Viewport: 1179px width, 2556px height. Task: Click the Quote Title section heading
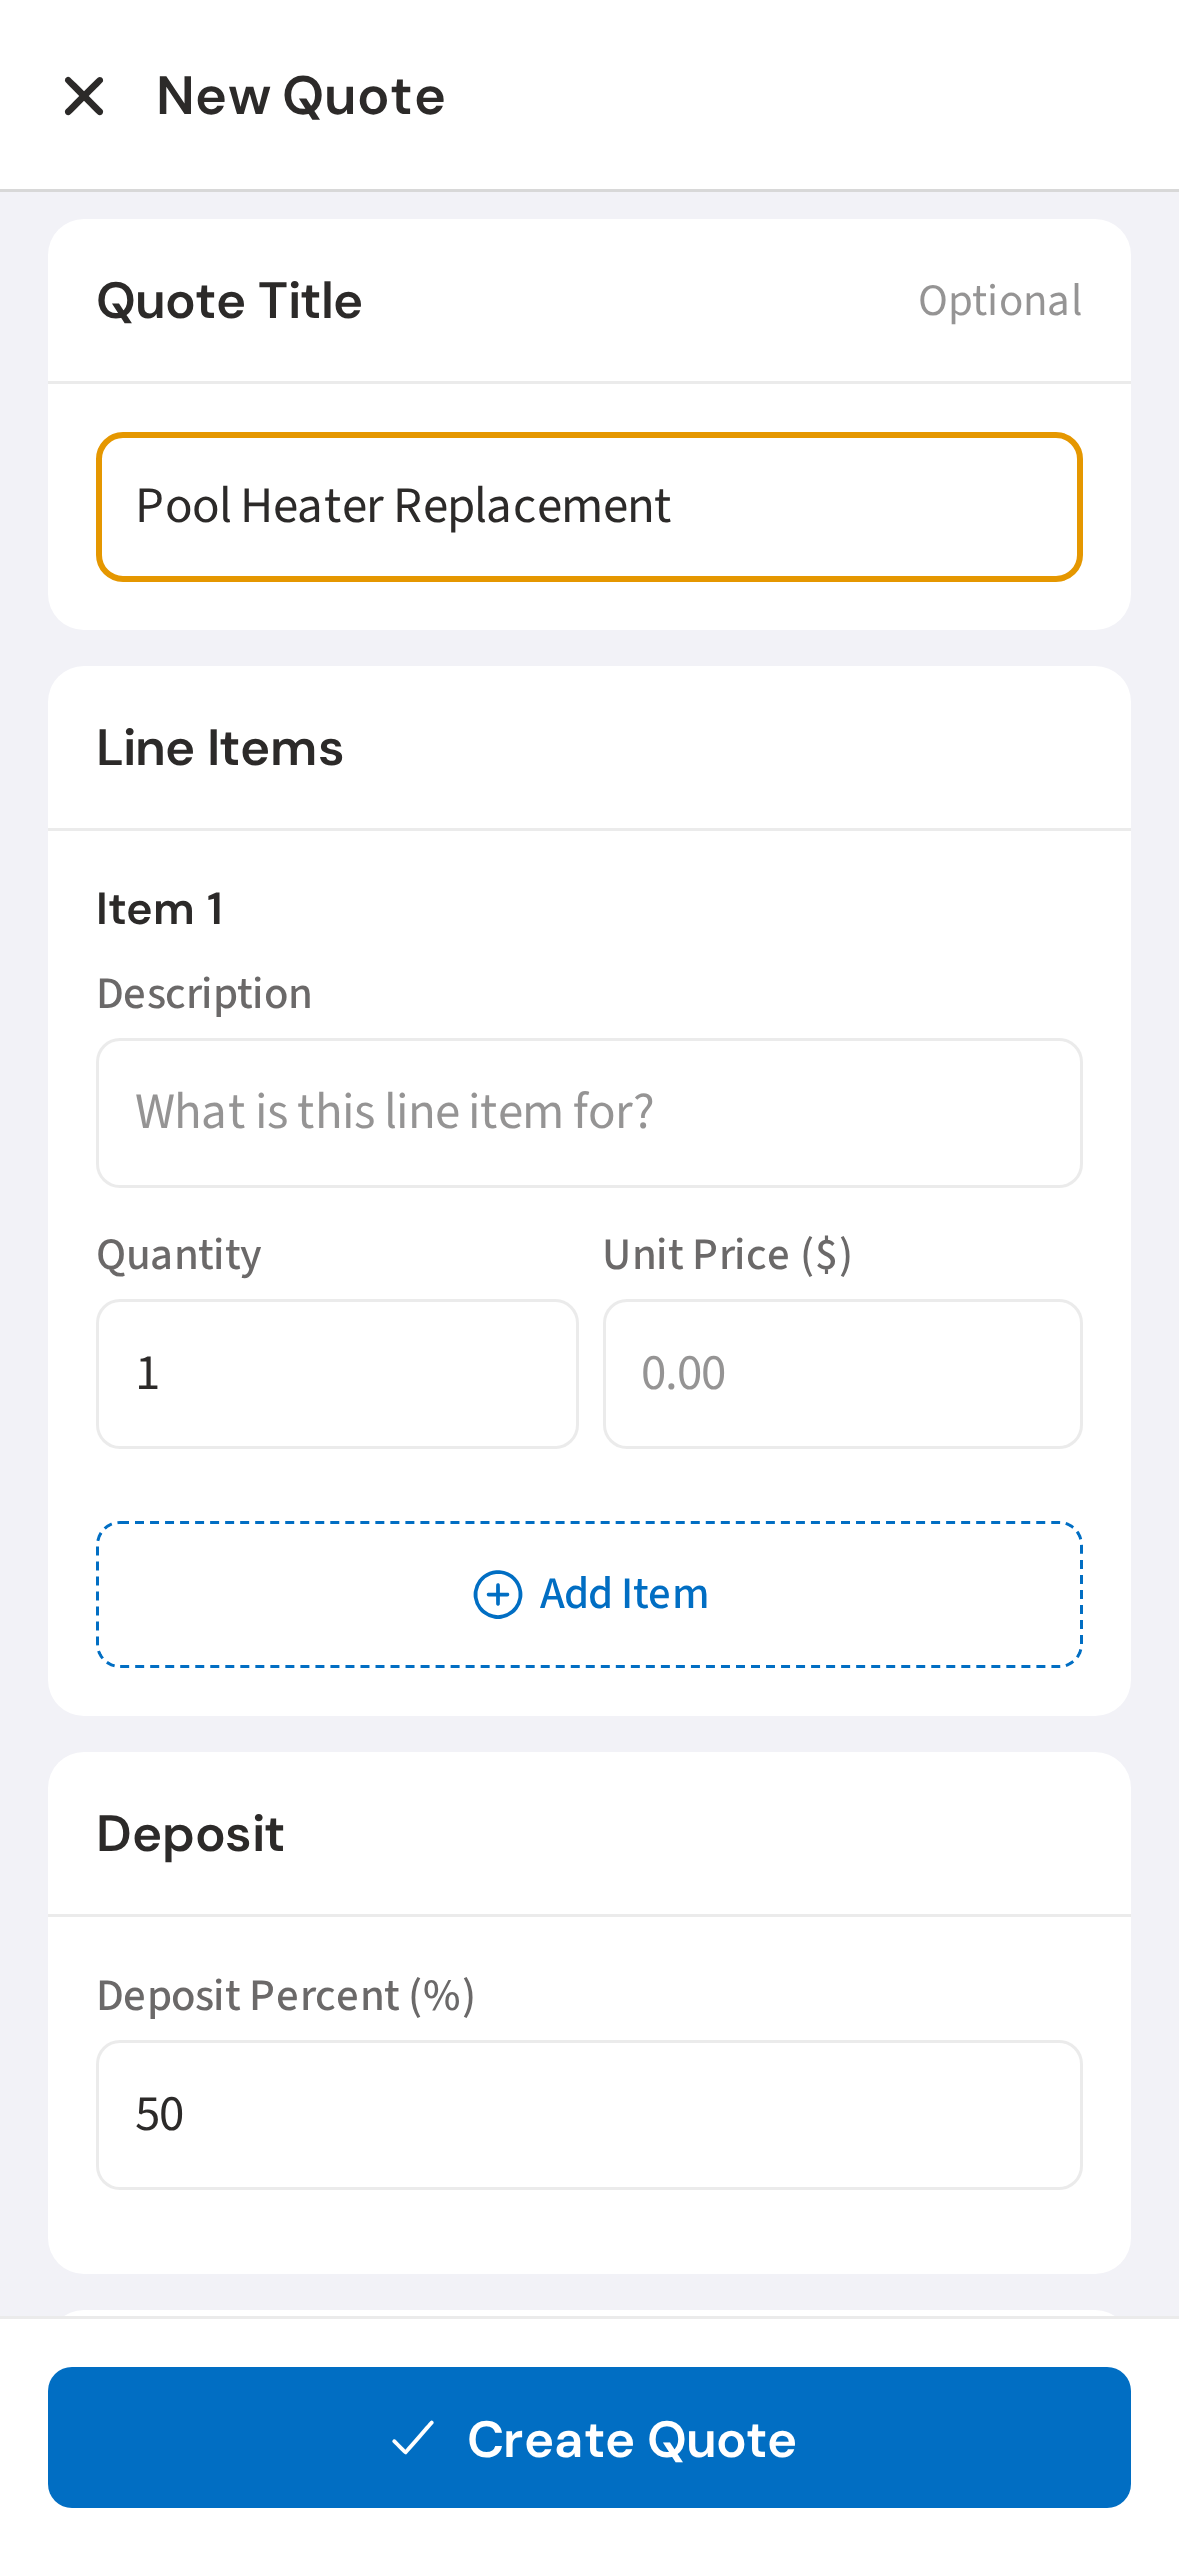229,301
